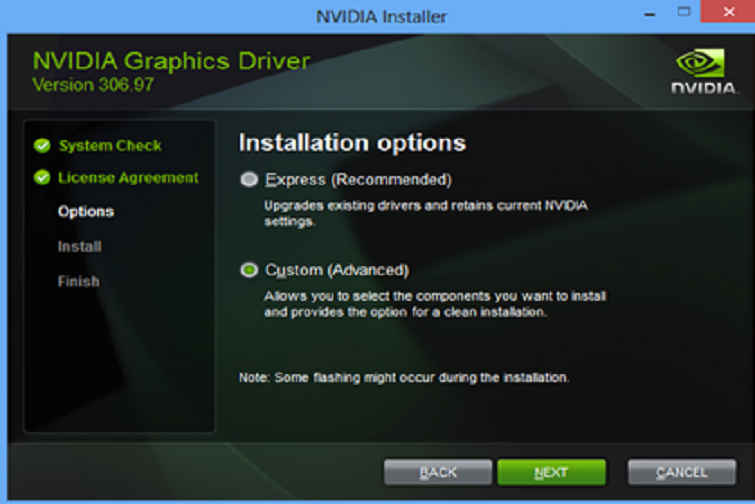Click the green checkmark beside License Agreement
Image resolution: width=755 pixels, height=504 pixels.
click(42, 178)
